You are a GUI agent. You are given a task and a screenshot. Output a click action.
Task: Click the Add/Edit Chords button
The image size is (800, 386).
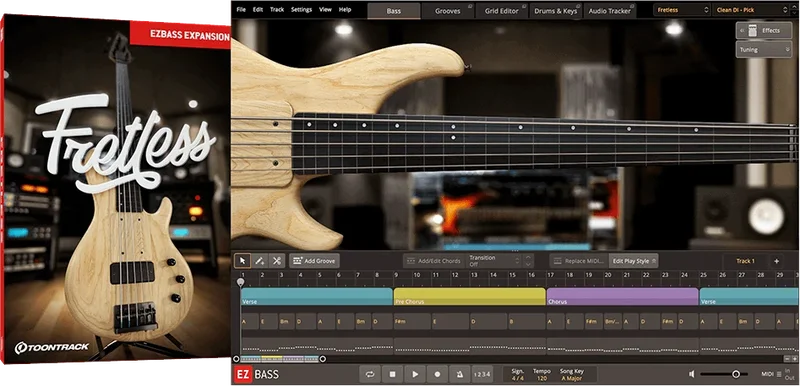pyautogui.click(x=434, y=261)
